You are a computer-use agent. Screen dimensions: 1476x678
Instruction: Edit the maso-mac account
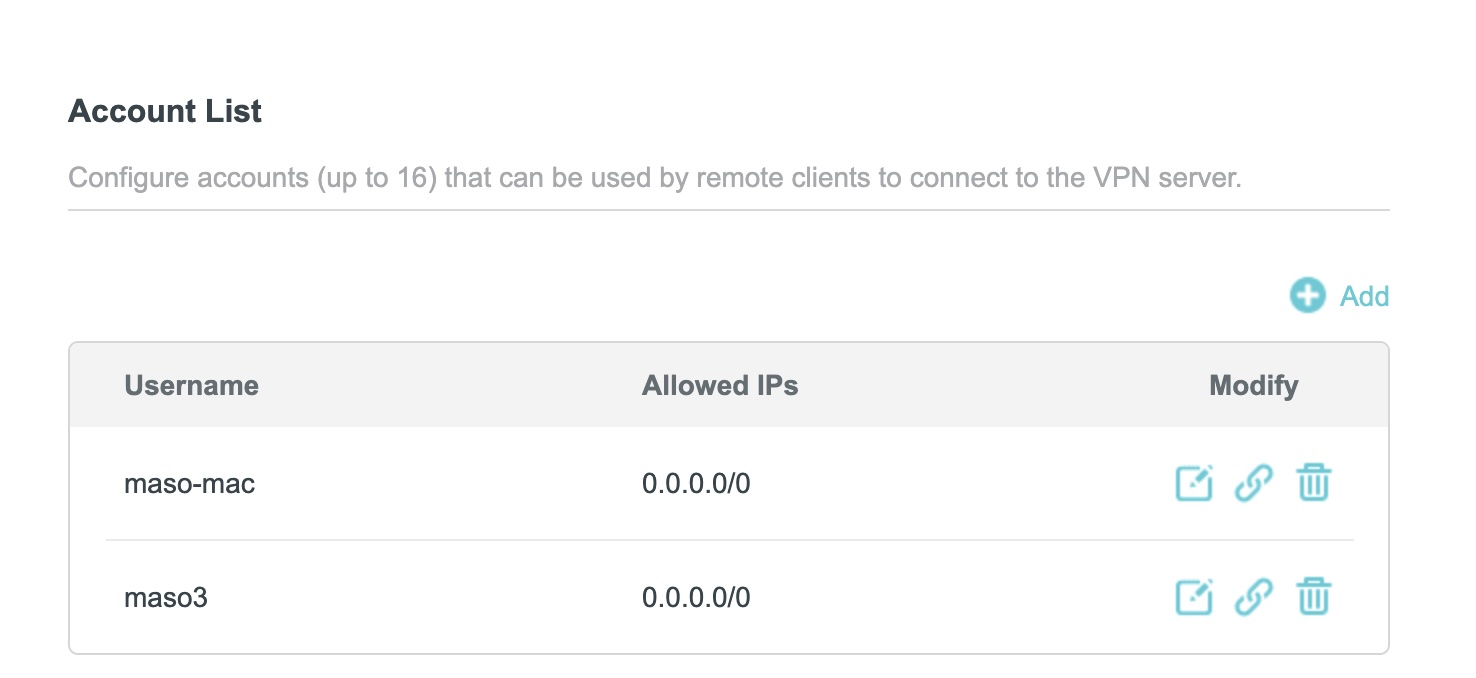click(1193, 484)
